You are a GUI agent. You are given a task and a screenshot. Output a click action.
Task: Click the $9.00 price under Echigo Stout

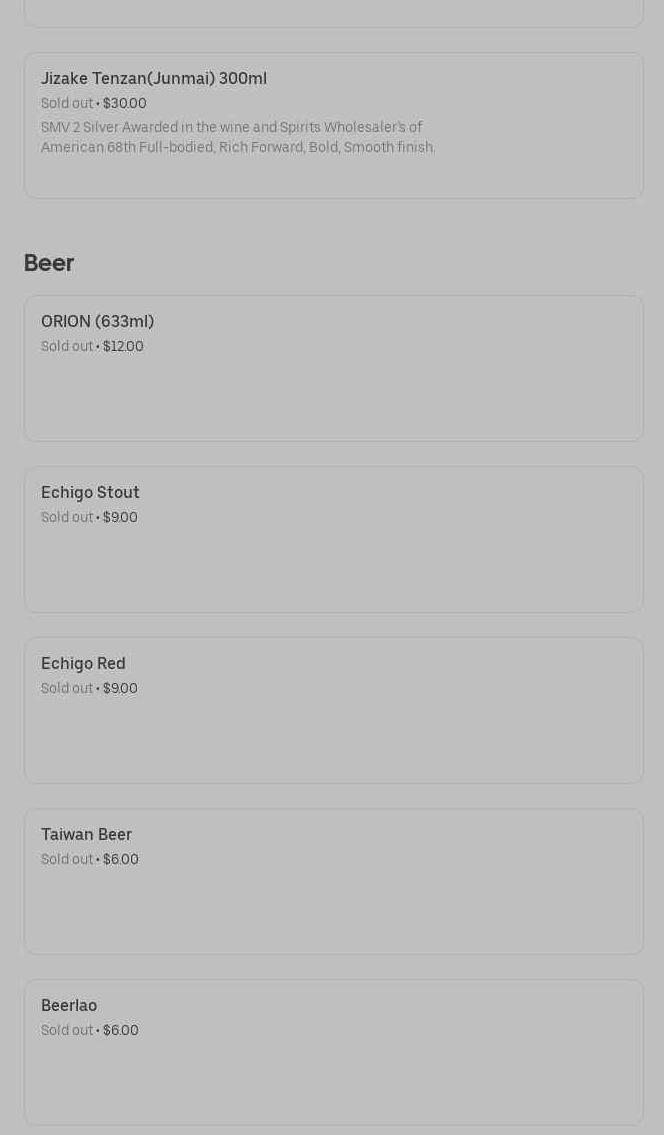point(120,518)
